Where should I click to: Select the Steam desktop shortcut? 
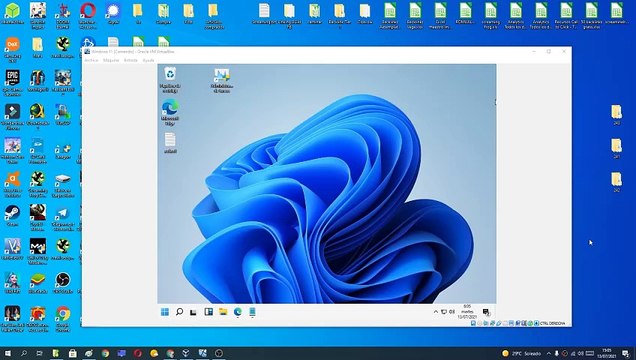pyautogui.click(x=13, y=215)
